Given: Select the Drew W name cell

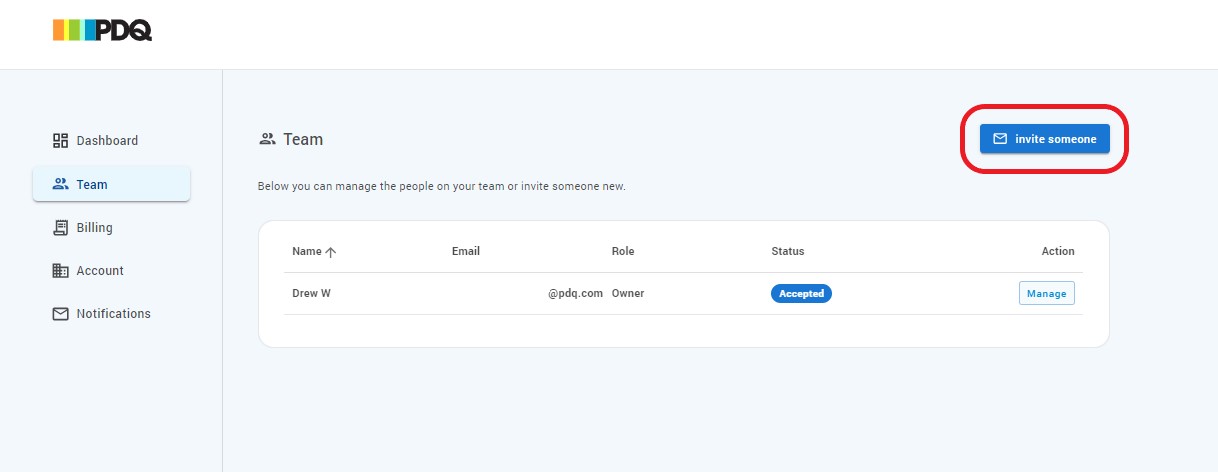Looking at the screenshot, I should (312, 294).
